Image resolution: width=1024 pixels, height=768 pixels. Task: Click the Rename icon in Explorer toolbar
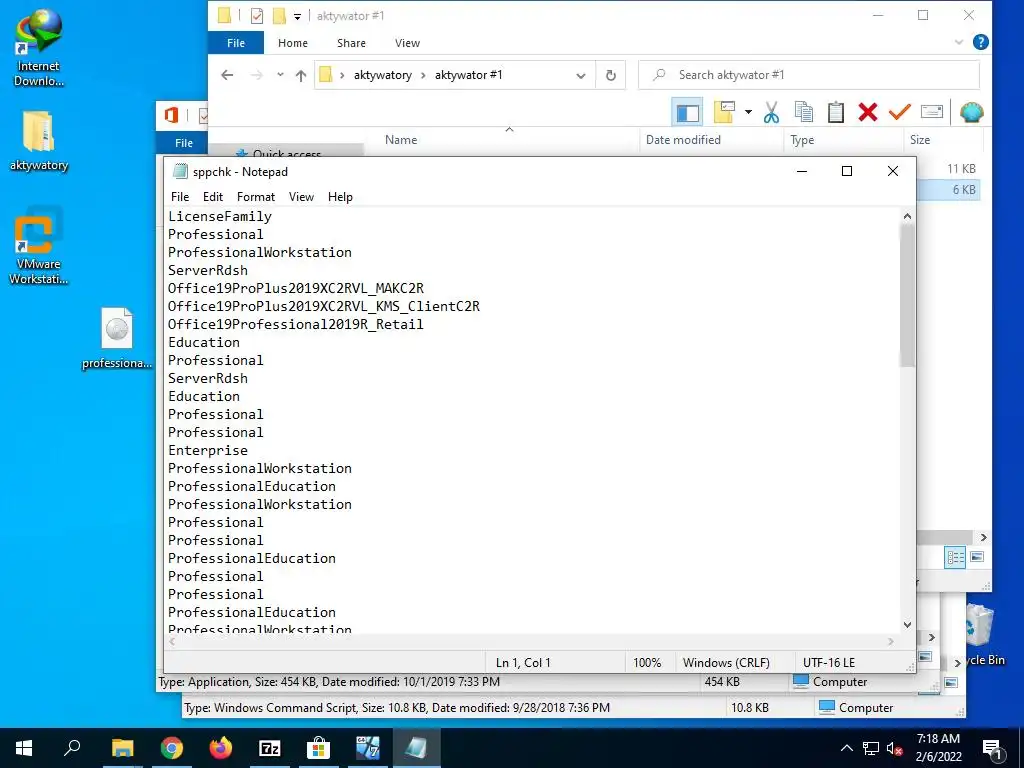click(932, 112)
